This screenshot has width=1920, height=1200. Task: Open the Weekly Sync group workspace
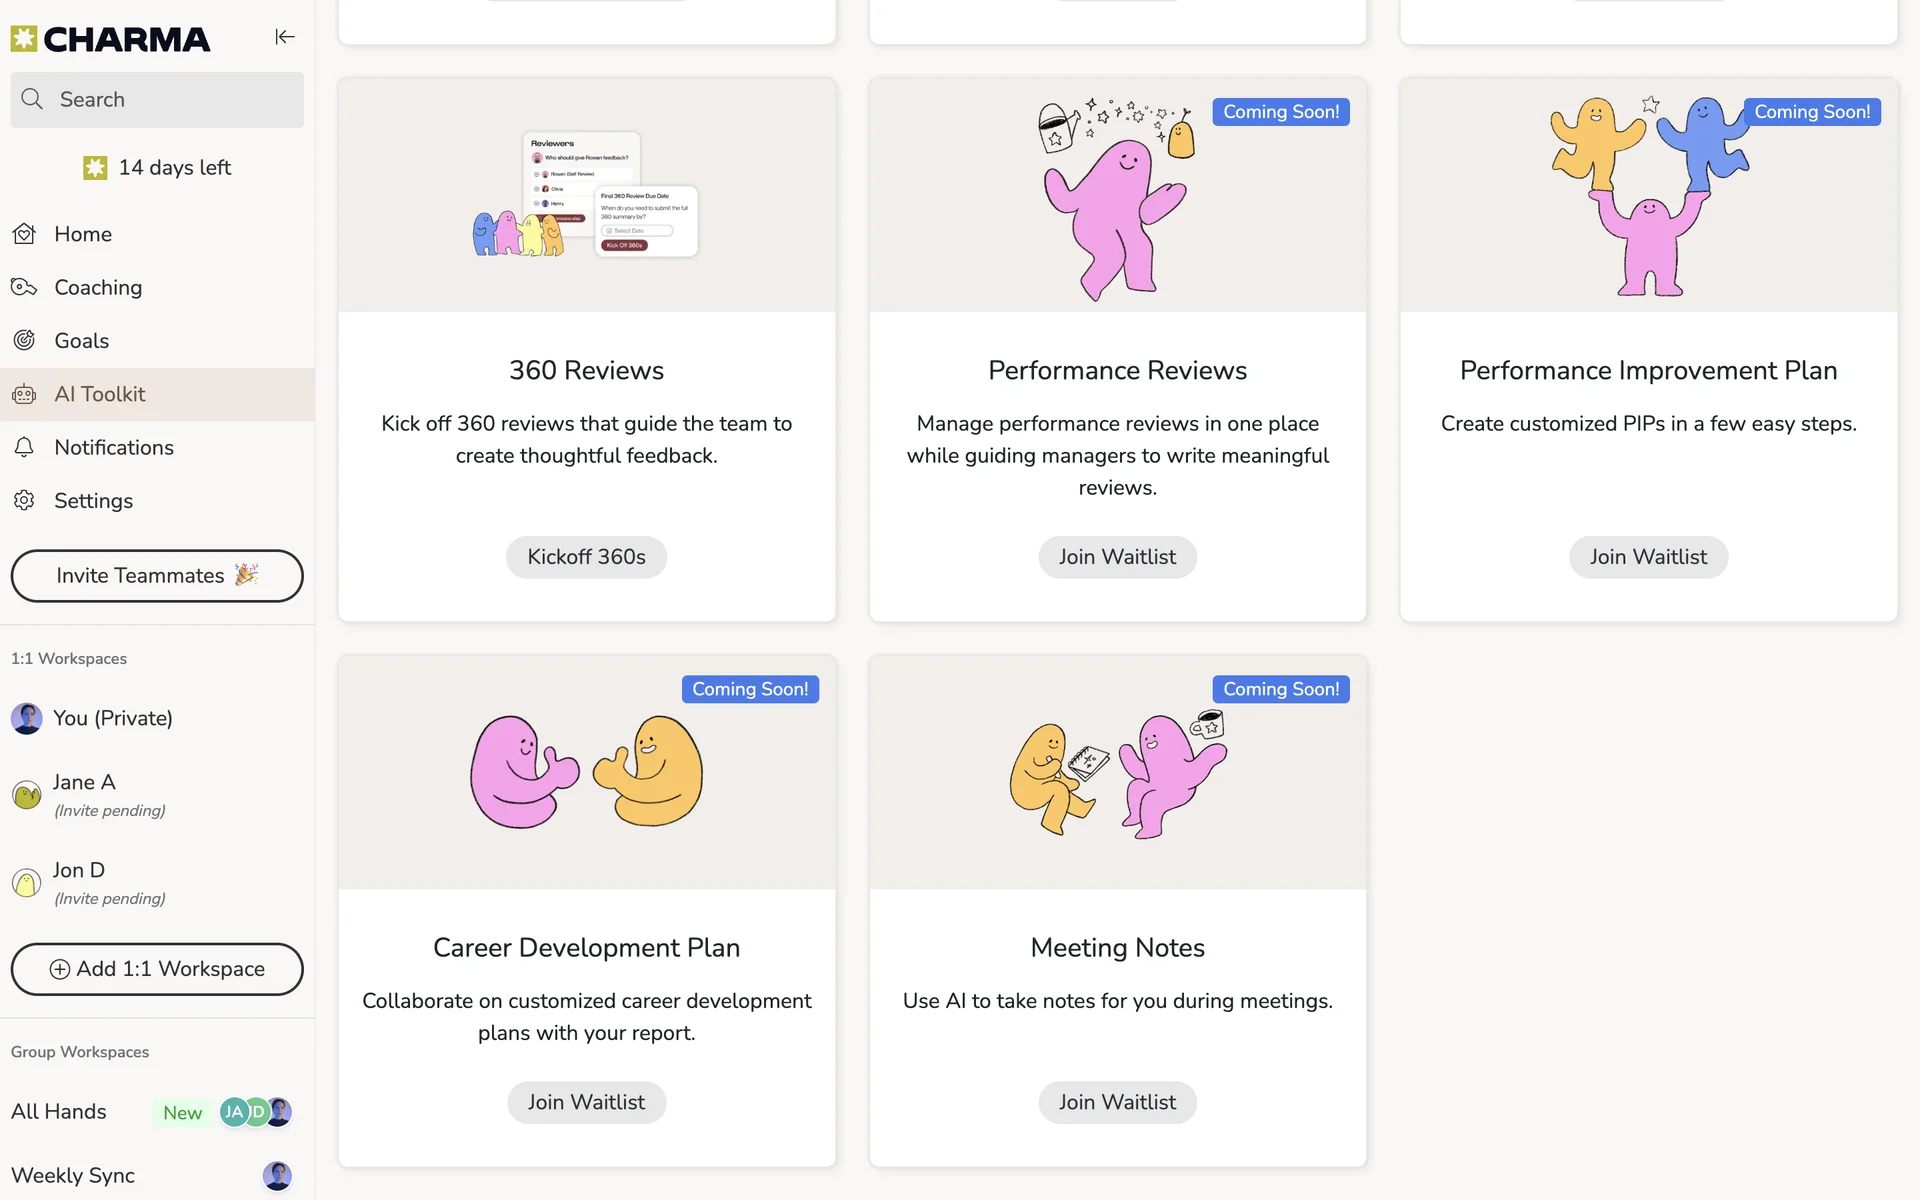click(73, 1176)
